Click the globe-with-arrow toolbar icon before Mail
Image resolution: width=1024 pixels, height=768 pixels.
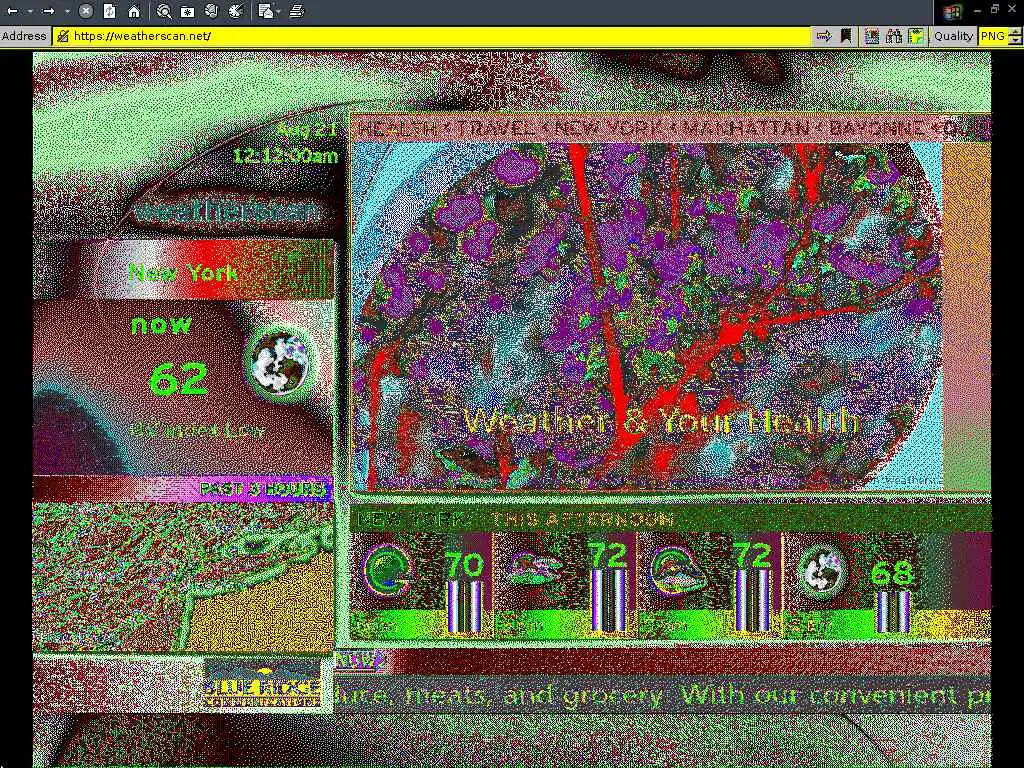tap(236, 11)
